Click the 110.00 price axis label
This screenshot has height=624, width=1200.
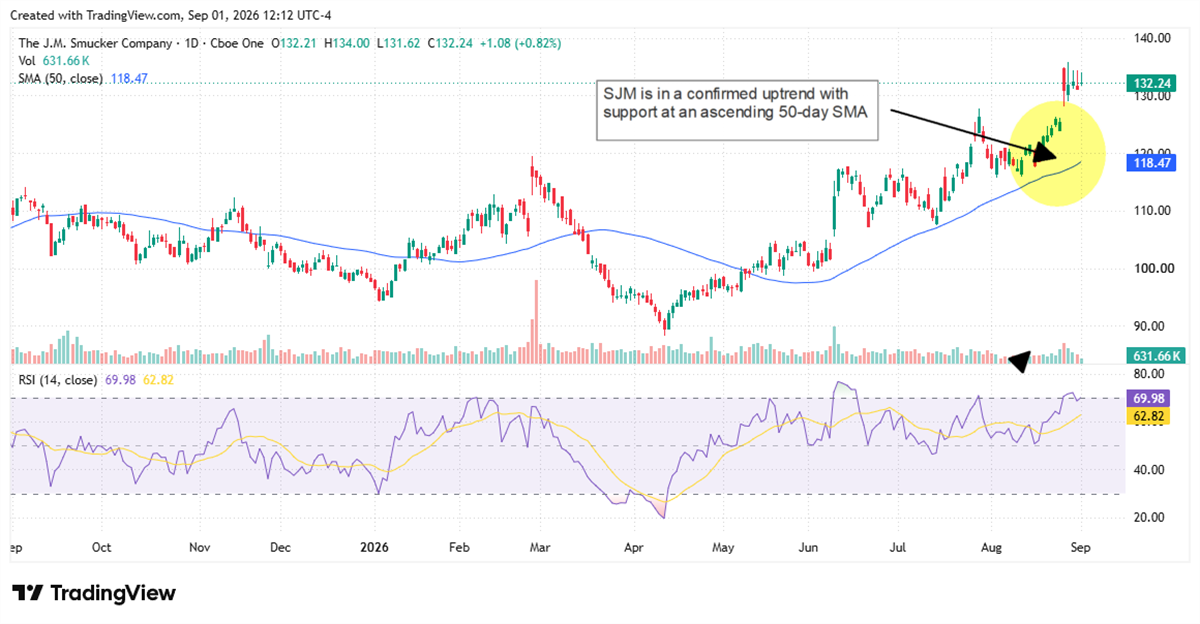[x=1154, y=211]
